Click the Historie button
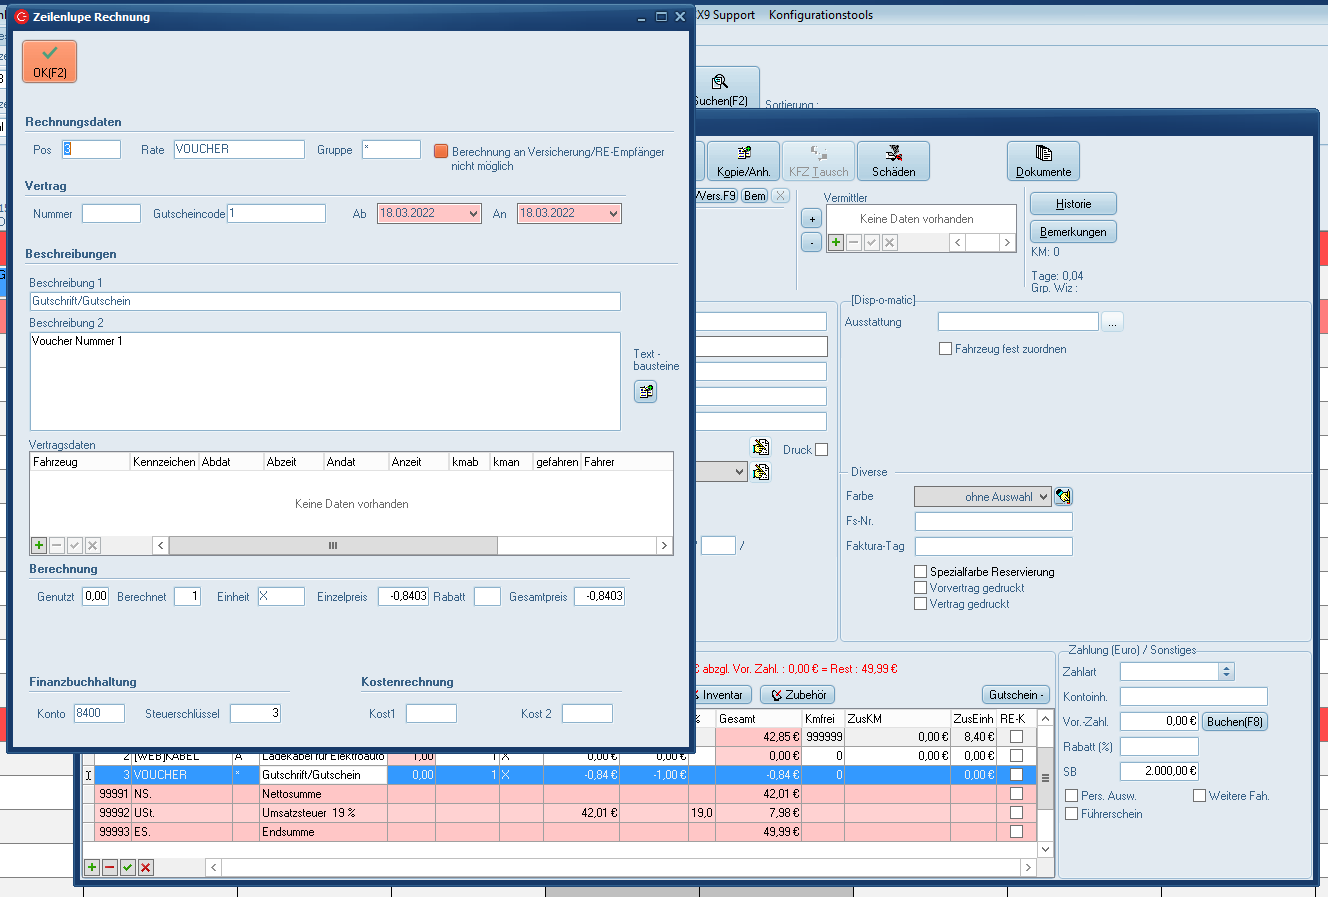The width and height of the screenshot is (1328, 897). 1073,204
